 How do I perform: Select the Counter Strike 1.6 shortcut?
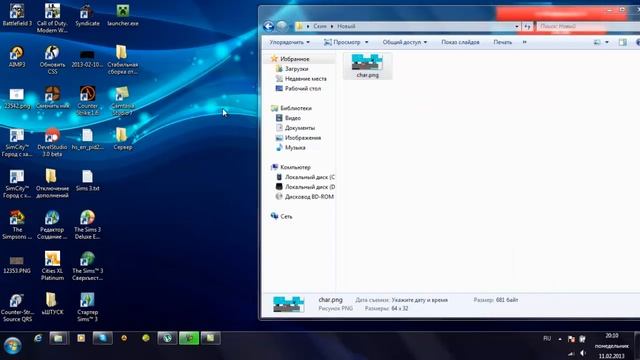[87, 100]
